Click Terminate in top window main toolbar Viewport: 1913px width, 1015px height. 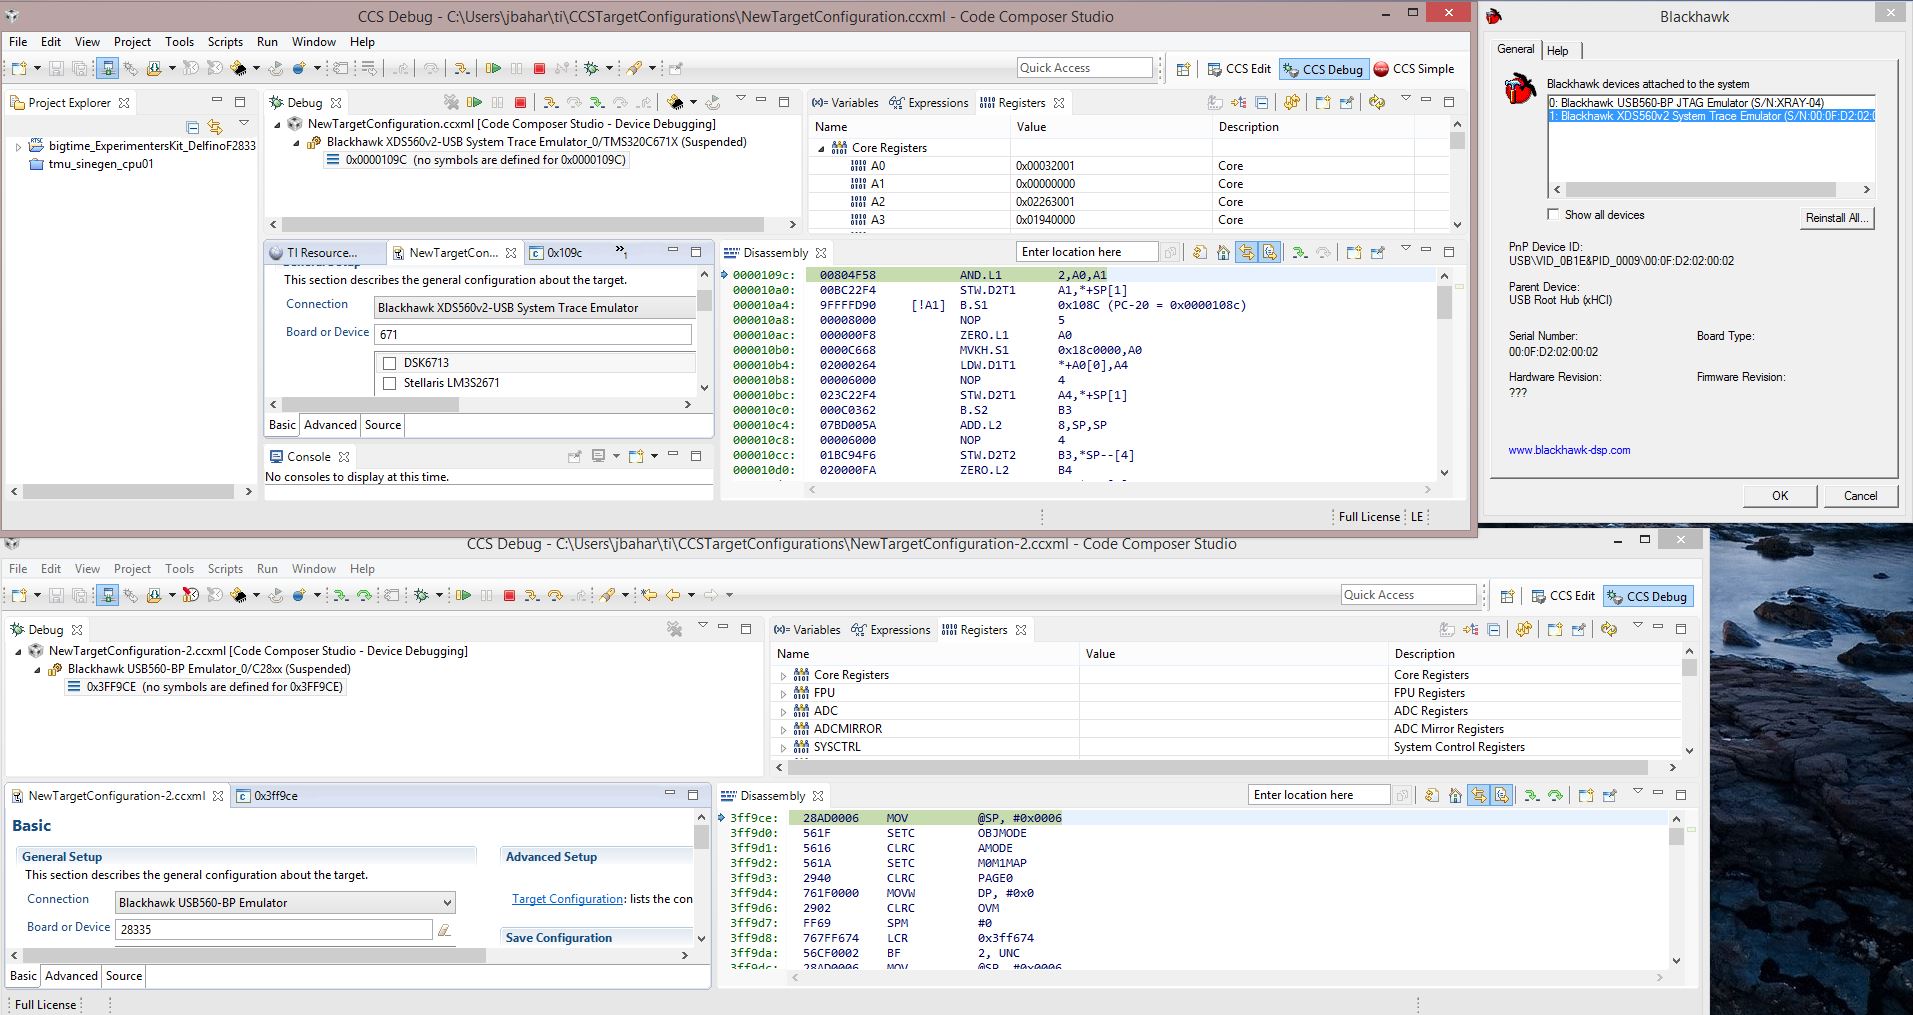point(539,68)
